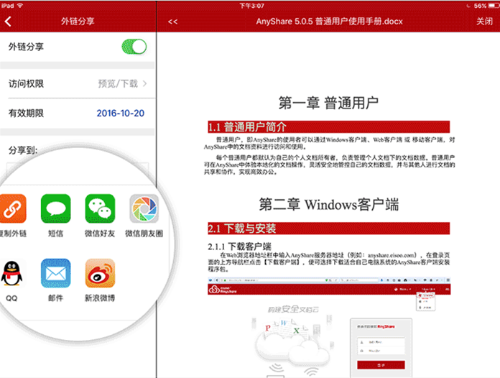Change the 2016-10-20 expiry date
Screen dimensions: 500x378
pyautogui.click(x=120, y=113)
